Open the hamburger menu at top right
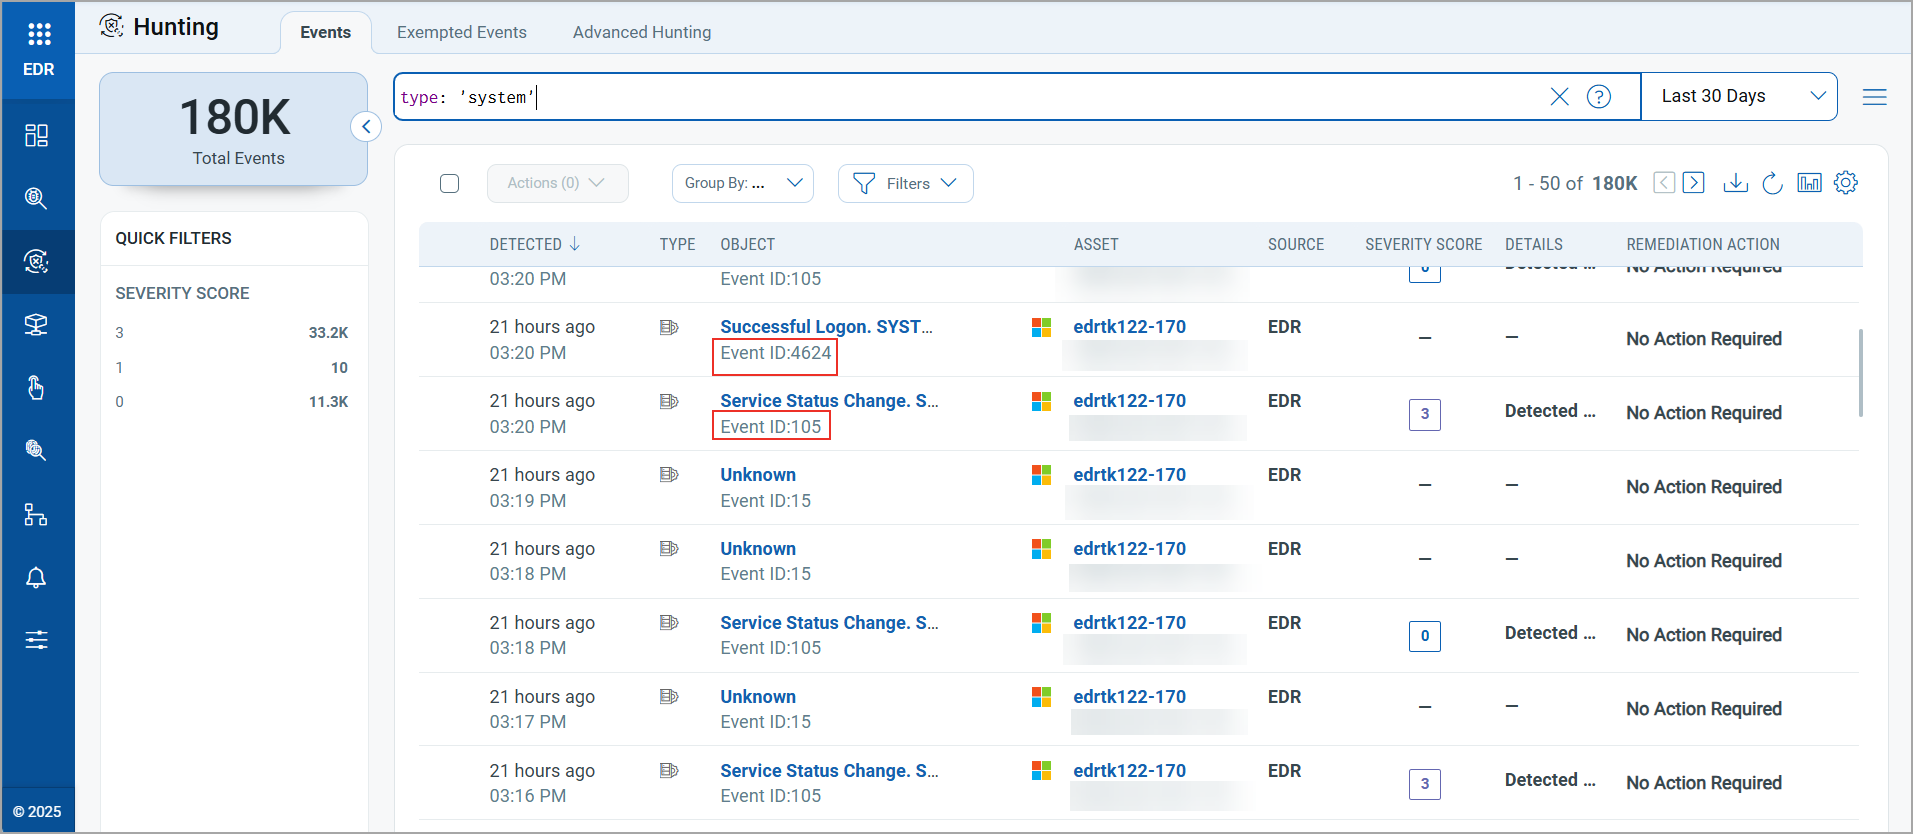Screen dimensions: 1913x834 1874,97
